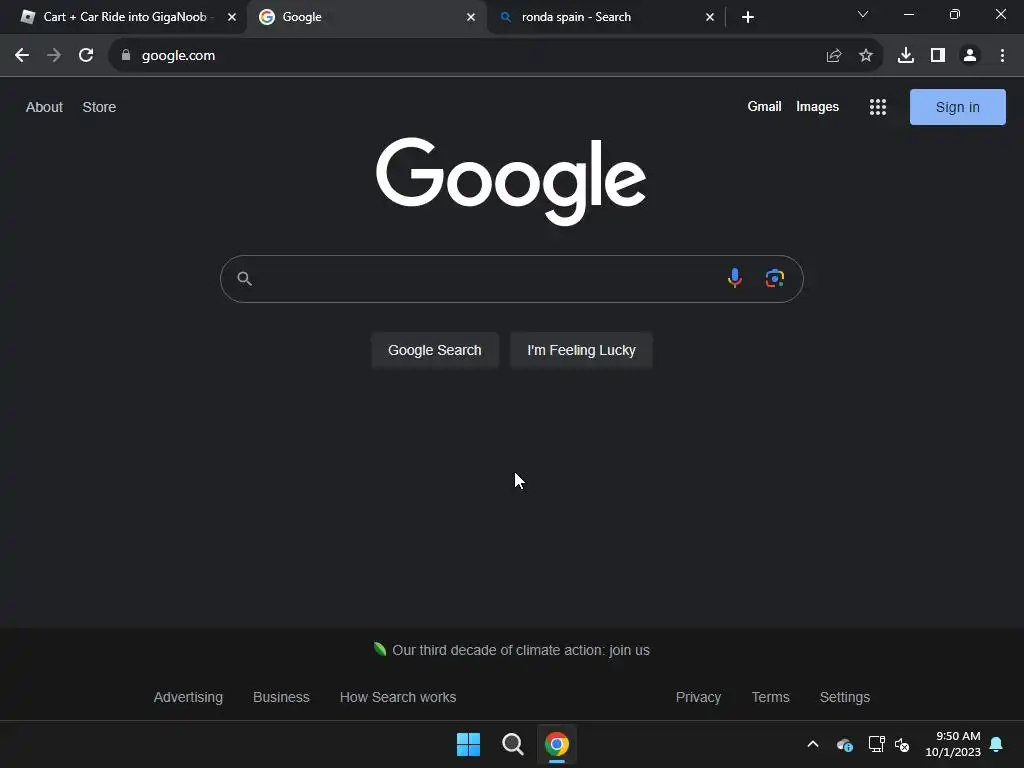Image resolution: width=1024 pixels, height=768 pixels.
Task: Close the Google tab
Action: (x=471, y=17)
